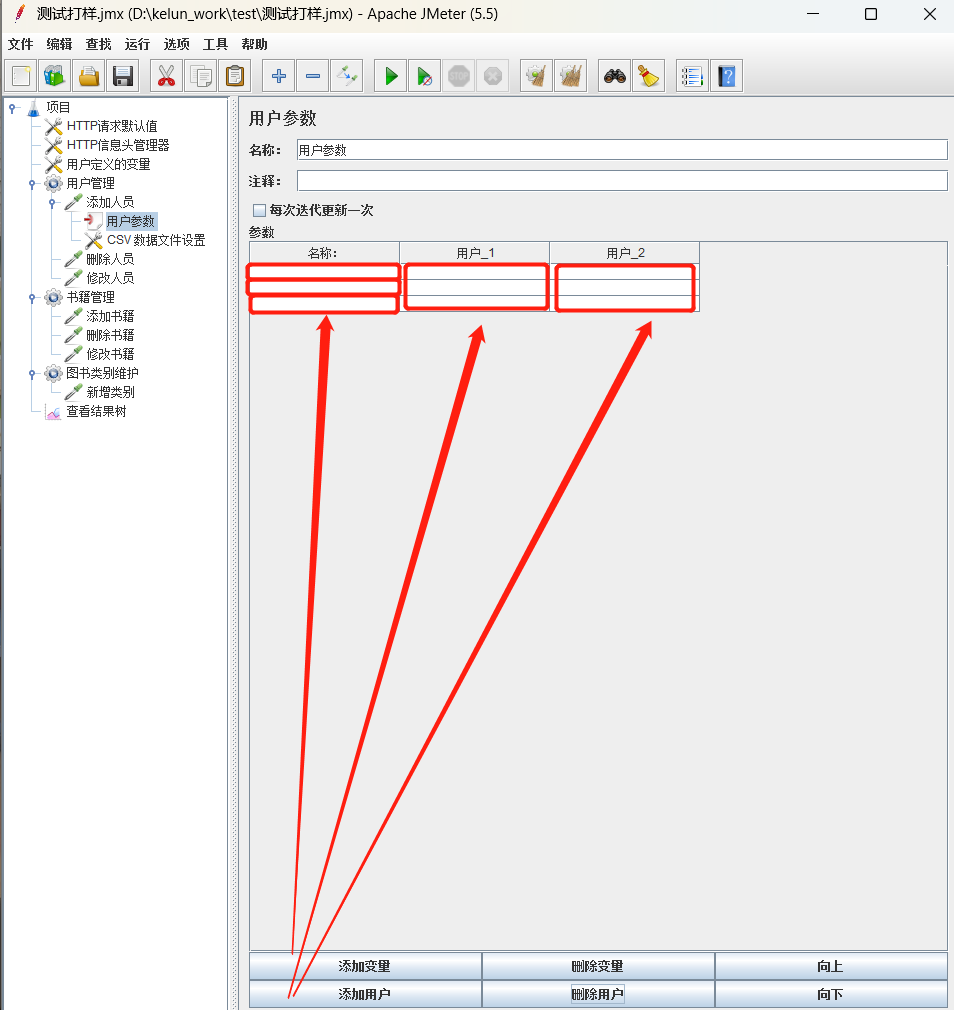Image resolution: width=954 pixels, height=1010 pixels.
Task: Select 图书类别维护 in the tree
Action: pos(102,374)
